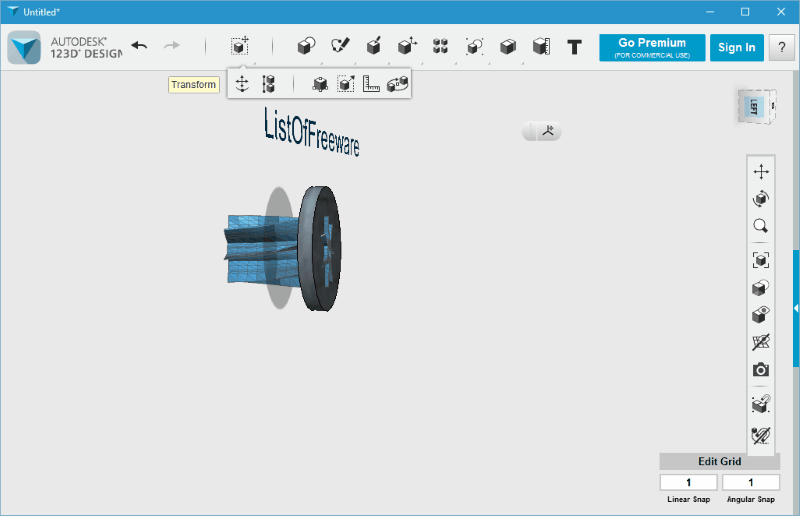Open materials and outlines display options
This screenshot has width=800, height=516.
point(761,287)
